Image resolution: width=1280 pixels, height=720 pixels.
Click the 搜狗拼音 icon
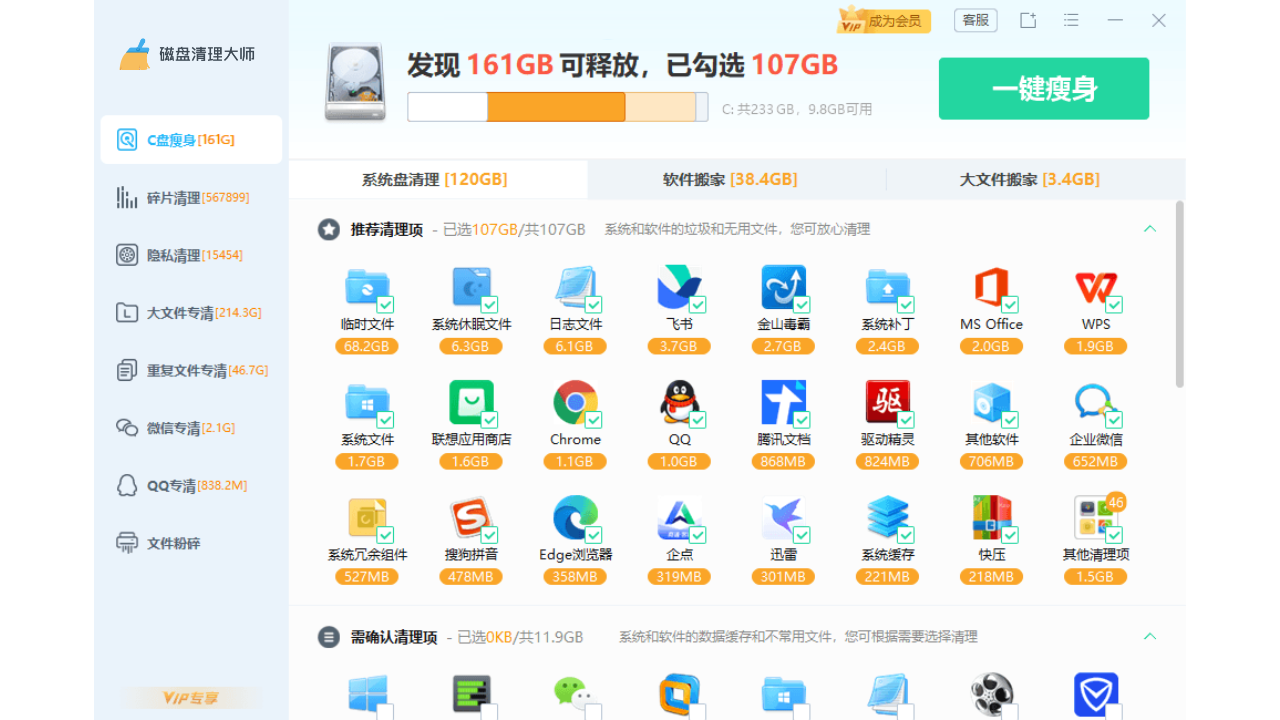[471, 518]
